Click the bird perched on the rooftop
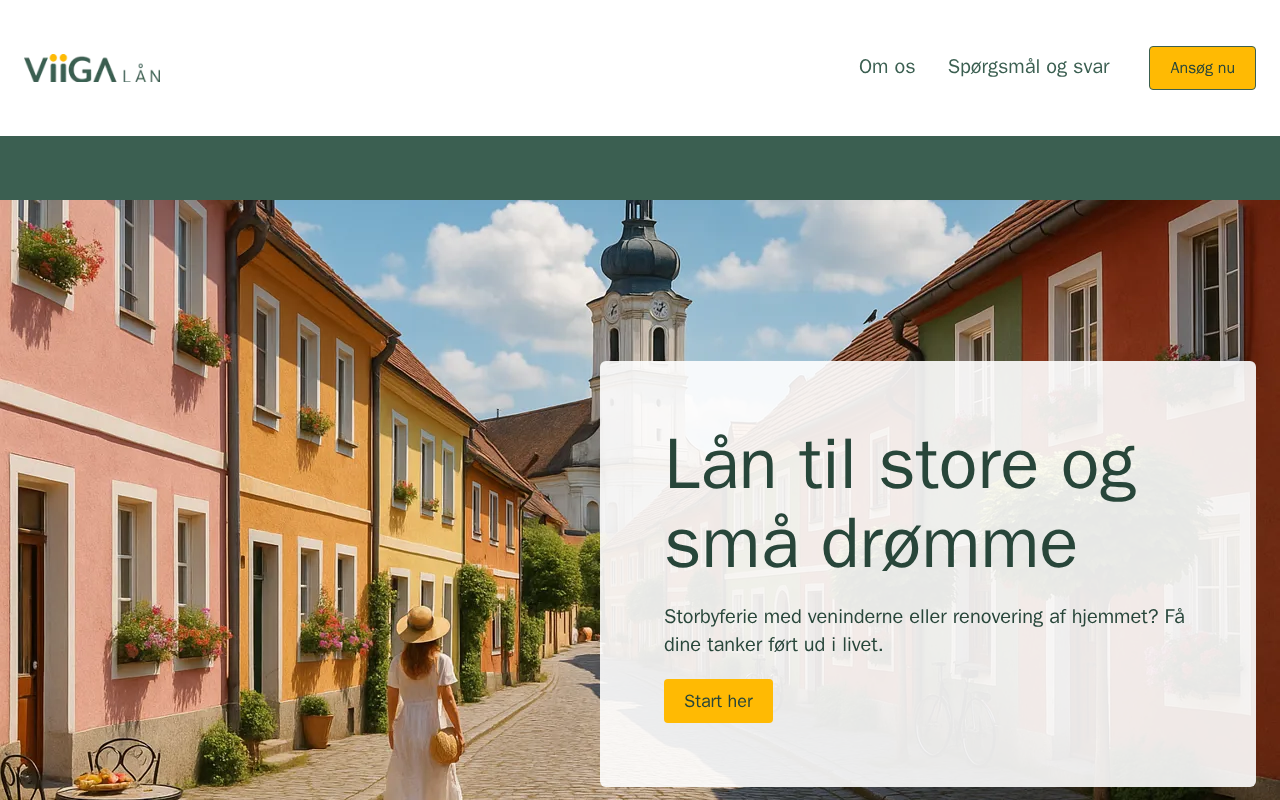The width and height of the screenshot is (1280, 800). click(870, 316)
